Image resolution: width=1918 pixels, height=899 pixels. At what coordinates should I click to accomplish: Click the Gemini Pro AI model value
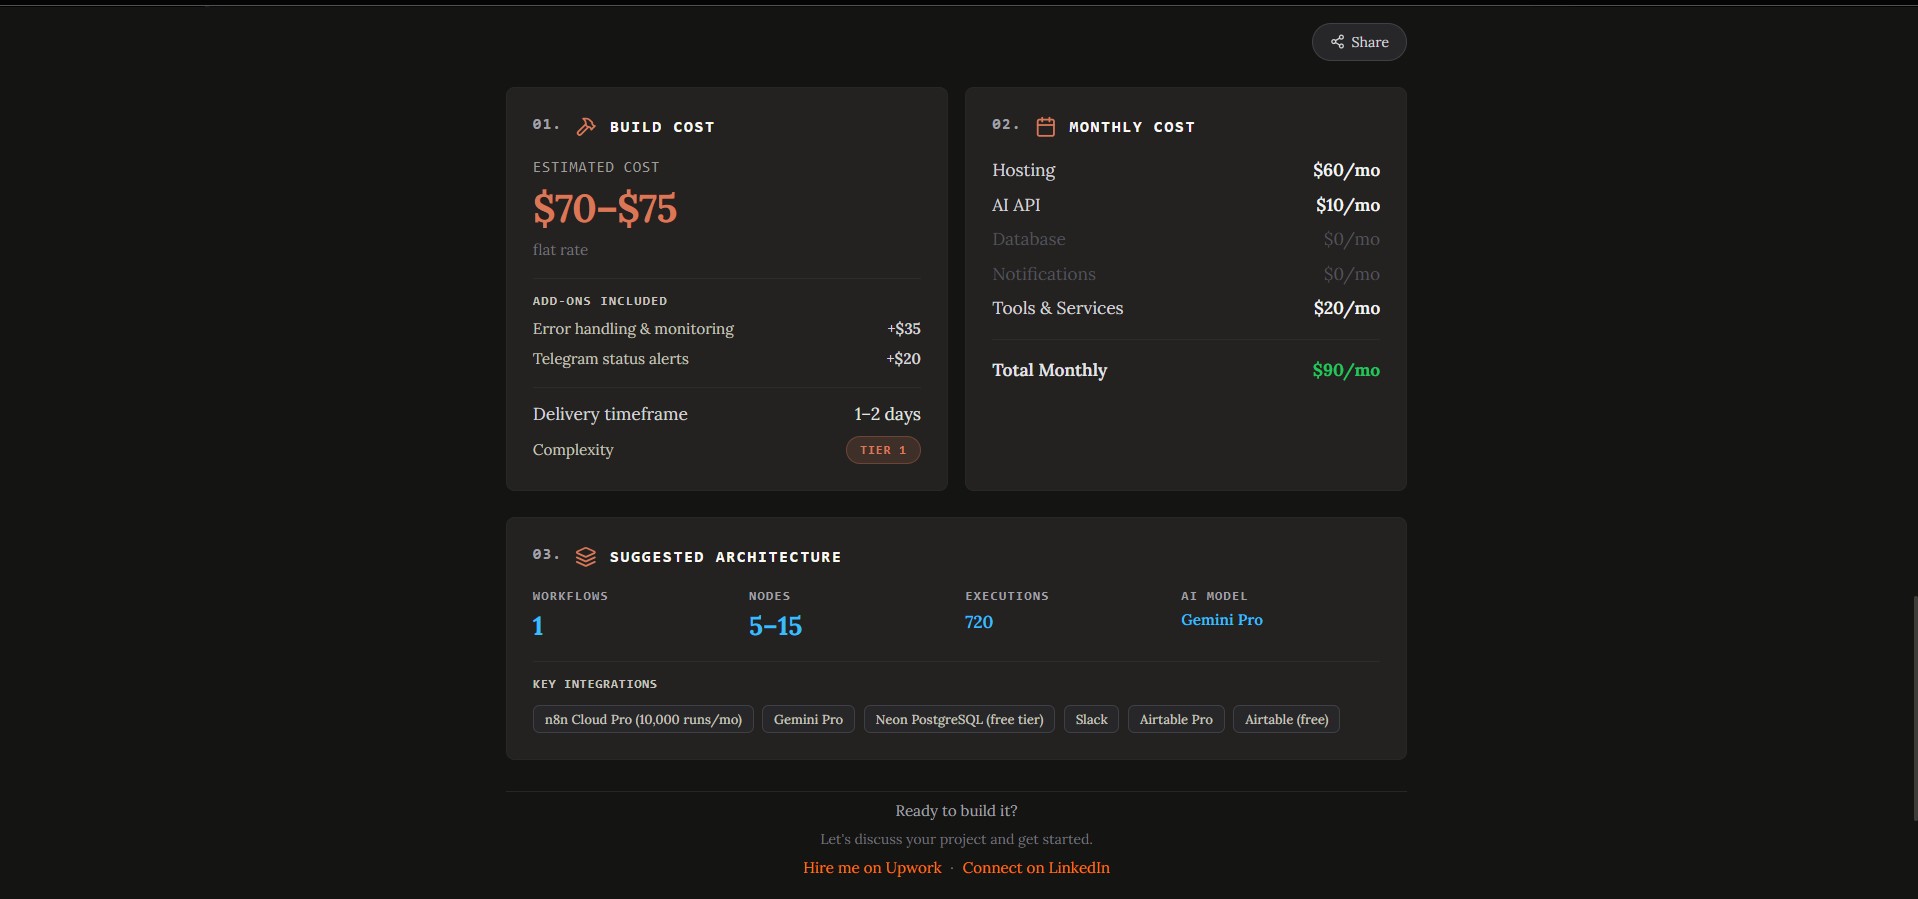1221,620
